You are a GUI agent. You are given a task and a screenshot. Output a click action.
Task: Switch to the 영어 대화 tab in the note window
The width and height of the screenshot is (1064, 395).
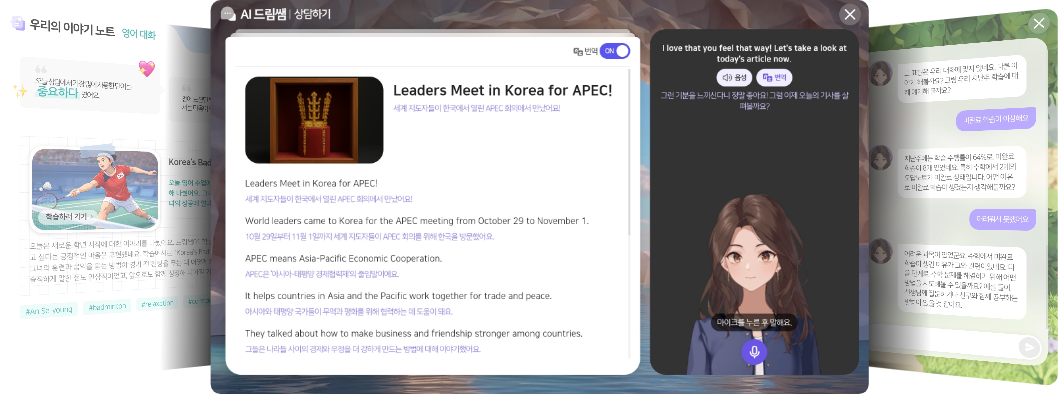tap(138, 33)
